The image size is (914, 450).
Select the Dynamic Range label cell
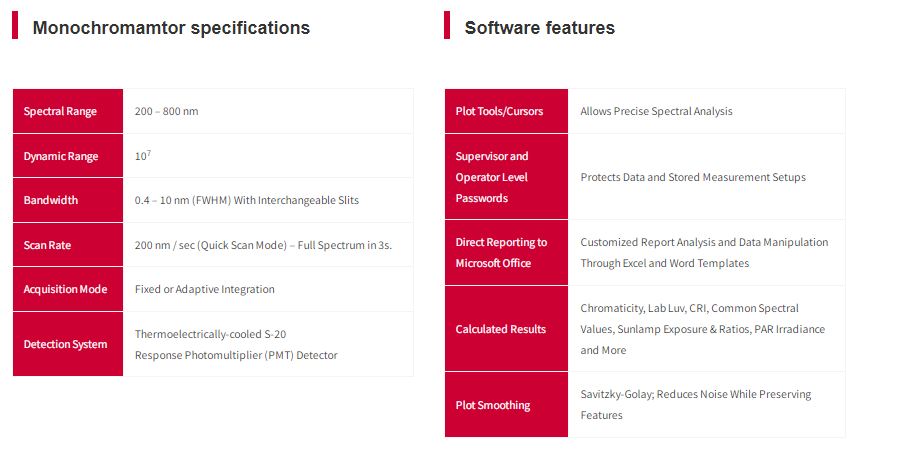tap(67, 156)
